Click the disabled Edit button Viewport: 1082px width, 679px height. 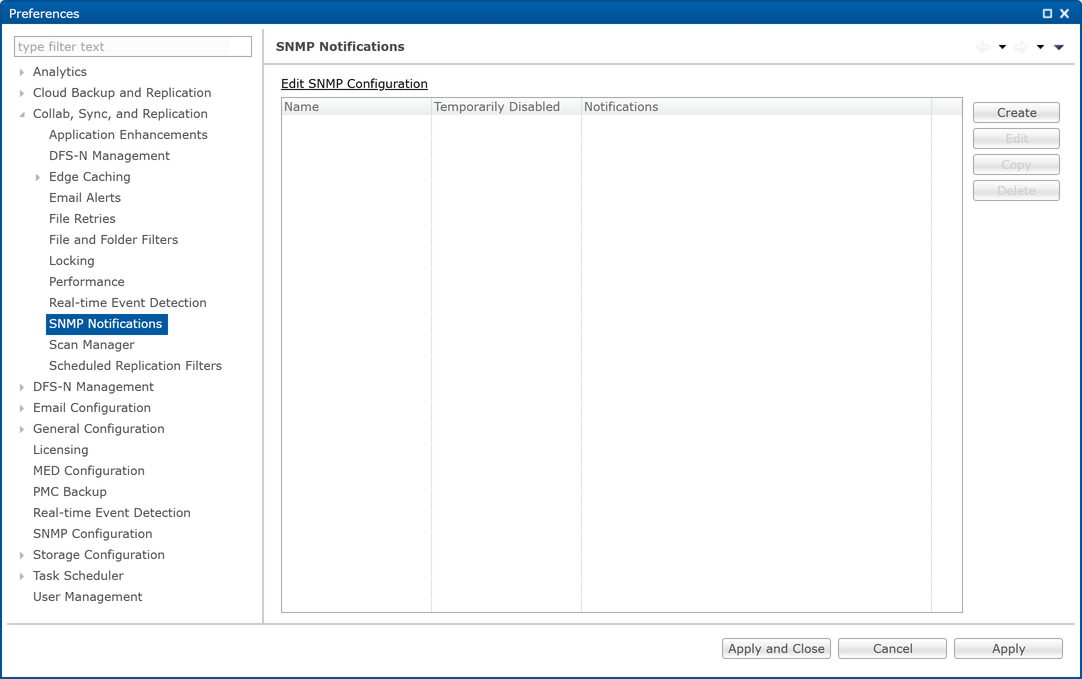(x=1016, y=139)
